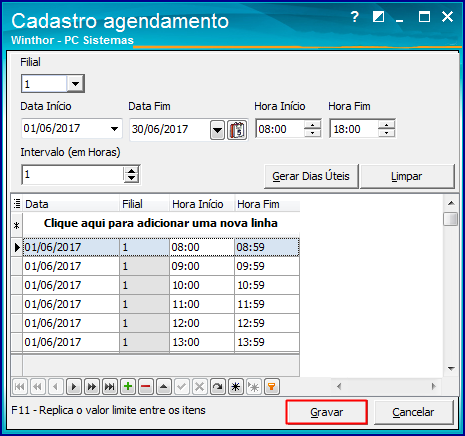Click the refresh data arrow icon
This screenshot has width=465, height=436.
pos(218,387)
